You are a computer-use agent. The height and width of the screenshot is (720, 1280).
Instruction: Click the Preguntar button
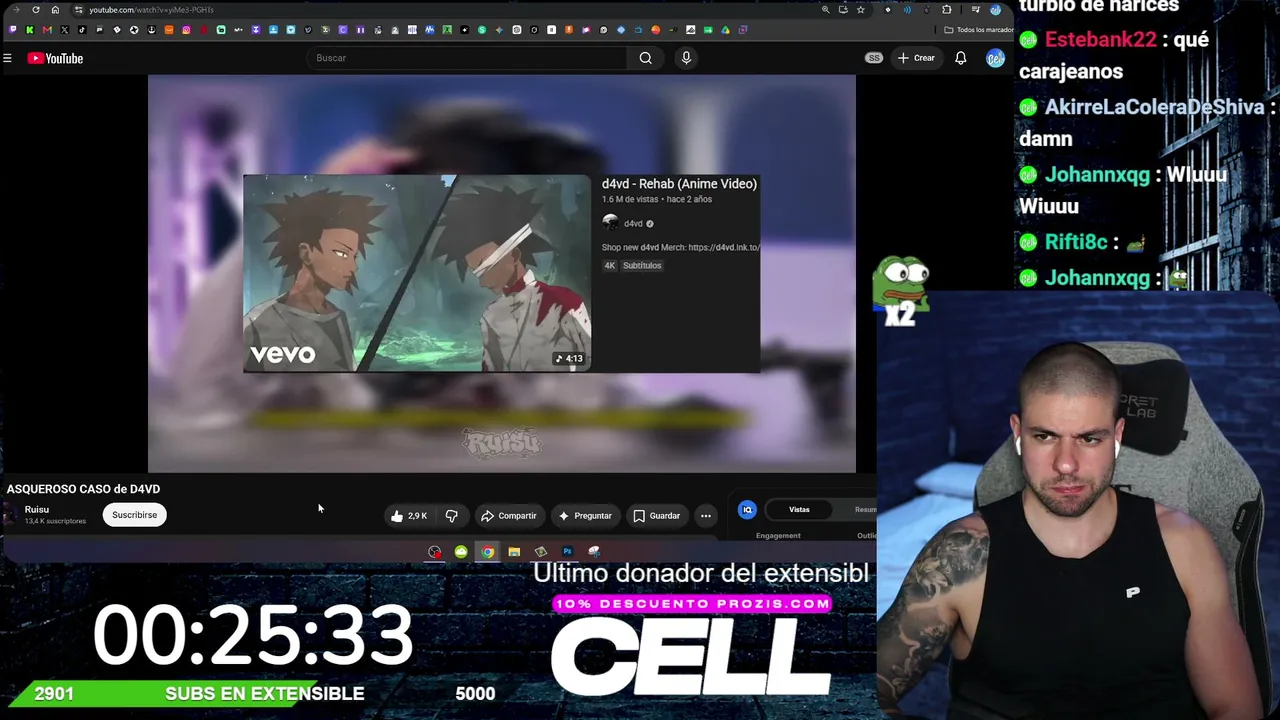pyautogui.click(x=585, y=516)
